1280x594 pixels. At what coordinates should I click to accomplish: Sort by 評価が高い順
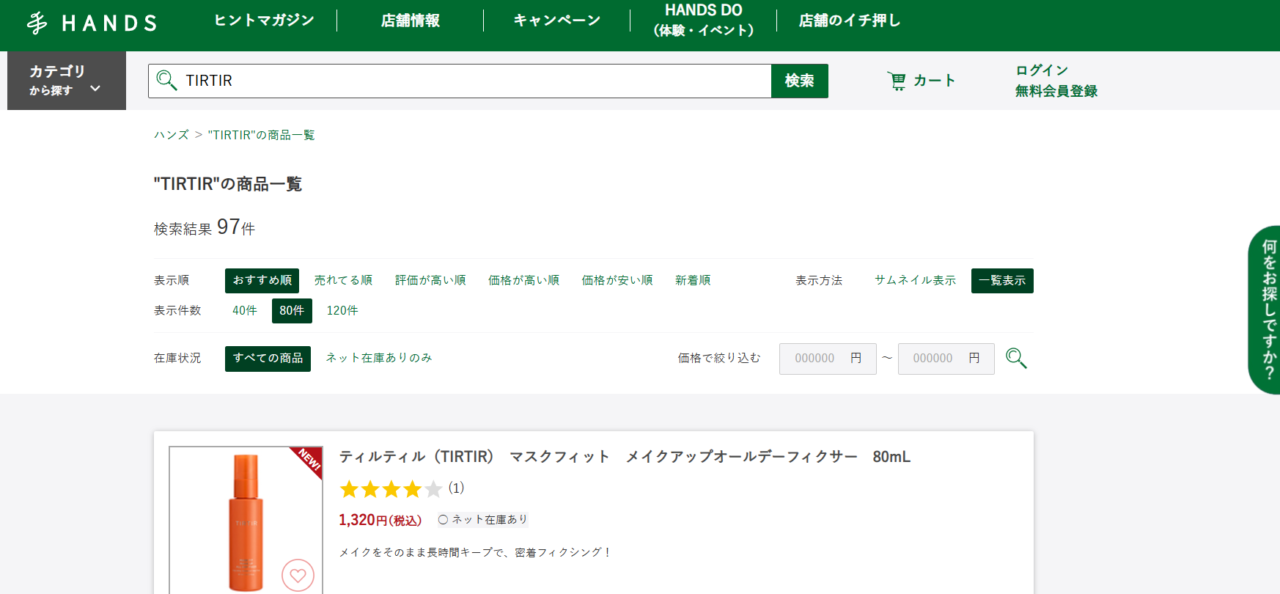430,281
